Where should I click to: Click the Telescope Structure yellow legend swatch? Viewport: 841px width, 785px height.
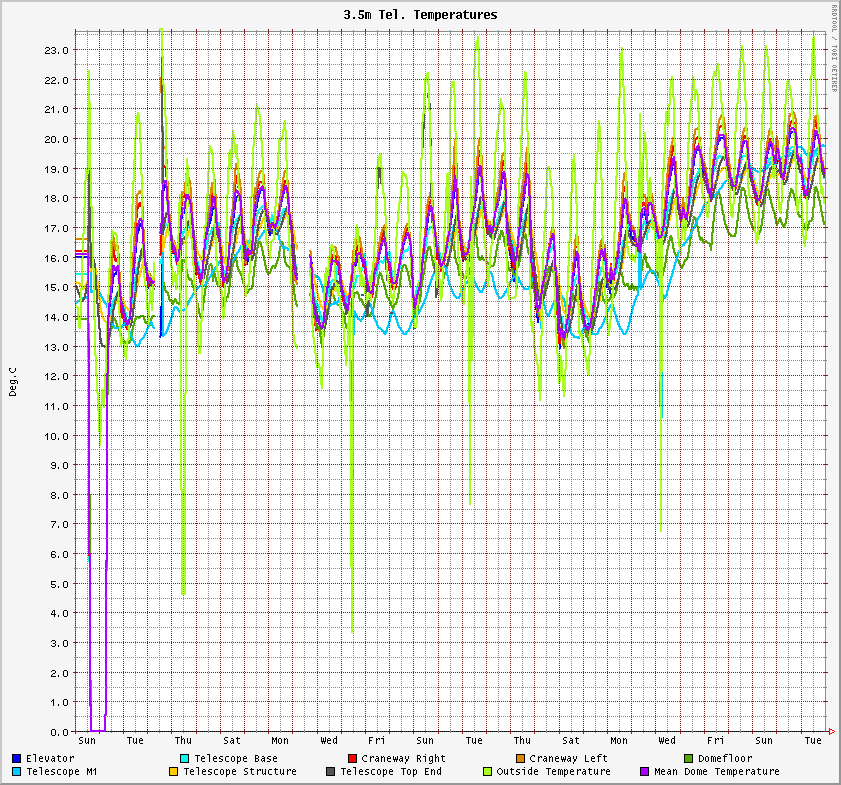tap(173, 772)
